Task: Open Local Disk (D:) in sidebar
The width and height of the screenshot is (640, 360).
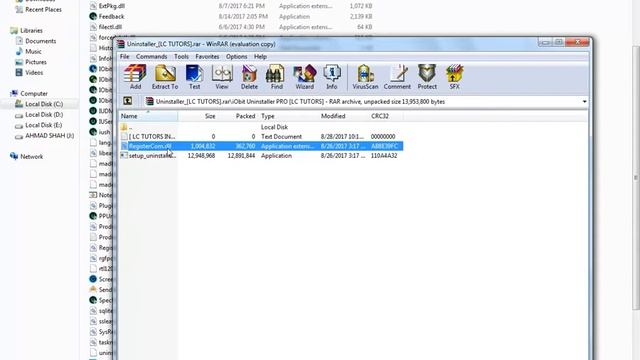Action: pos(44,115)
